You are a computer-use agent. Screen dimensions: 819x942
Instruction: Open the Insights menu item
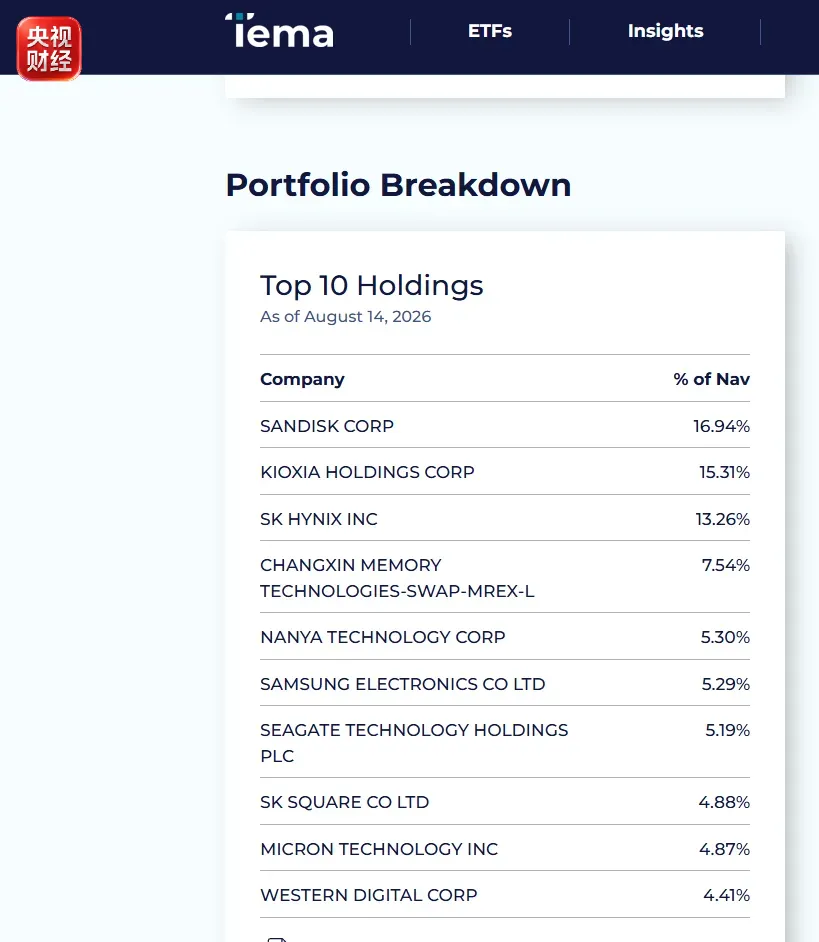(x=665, y=31)
